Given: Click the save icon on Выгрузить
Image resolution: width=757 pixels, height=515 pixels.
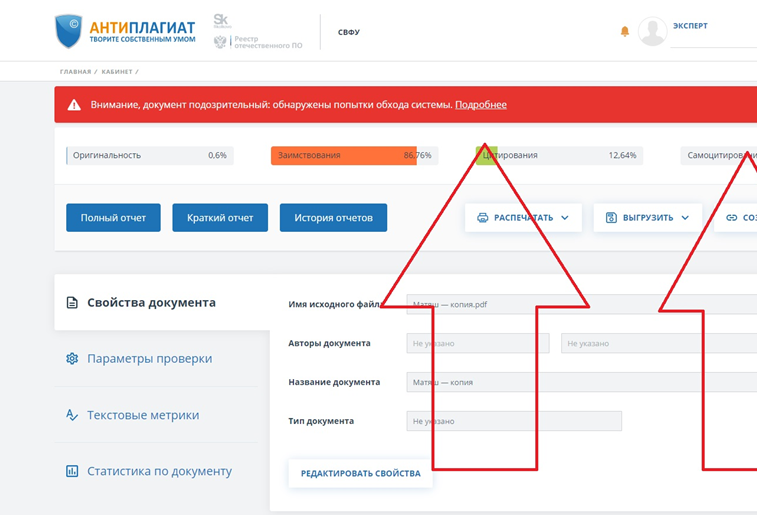Looking at the screenshot, I should click(x=611, y=218).
